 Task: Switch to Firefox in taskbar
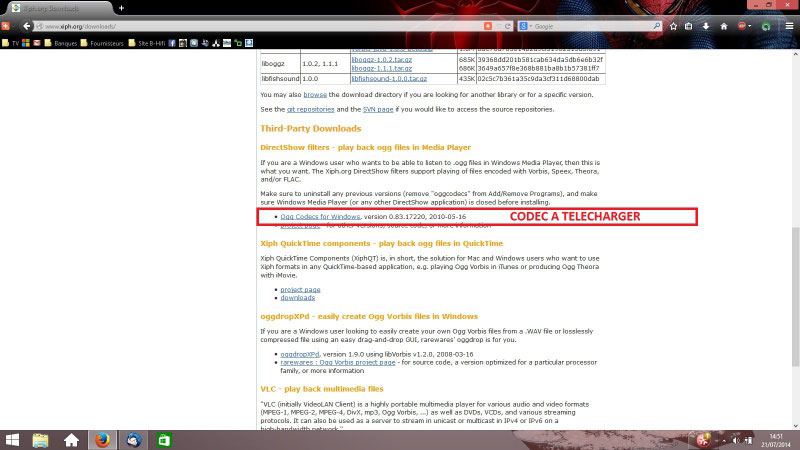point(102,440)
